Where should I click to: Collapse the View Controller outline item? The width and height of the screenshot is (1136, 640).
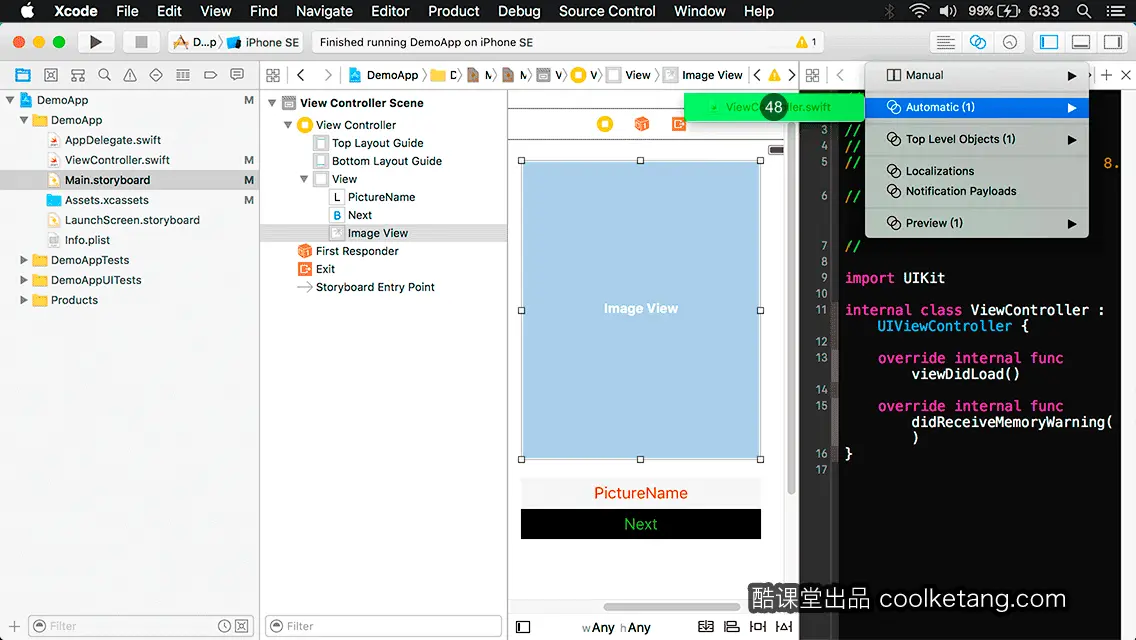[x=288, y=125]
